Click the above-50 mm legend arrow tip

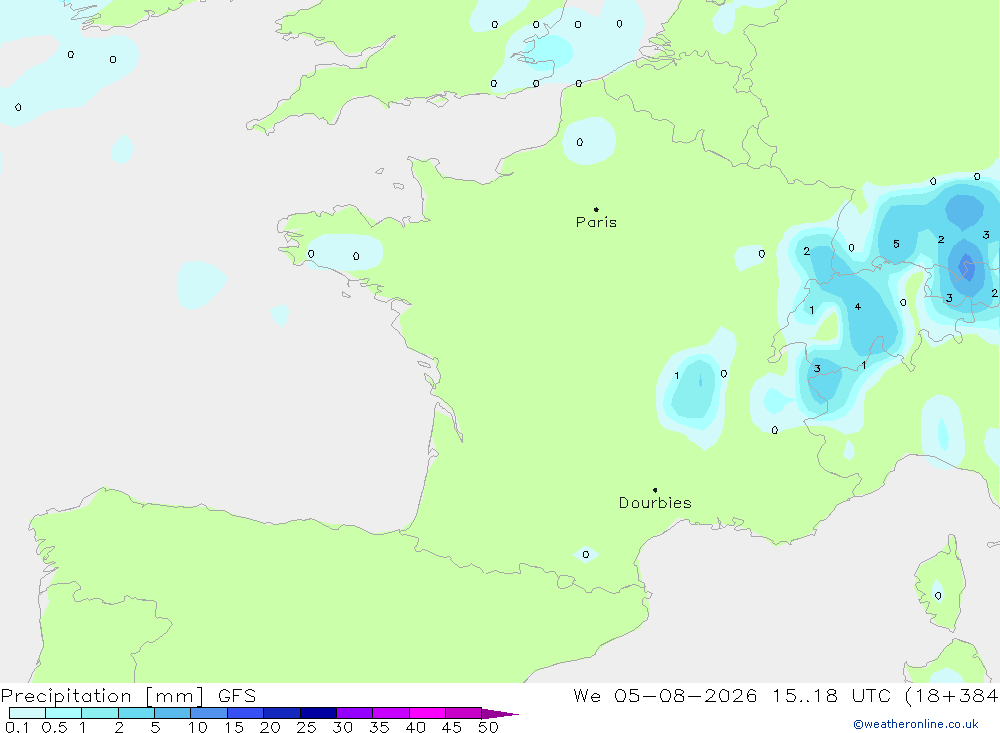tap(501, 713)
